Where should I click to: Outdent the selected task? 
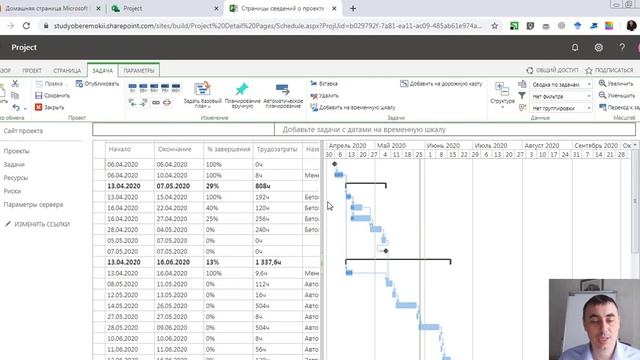click(133, 103)
